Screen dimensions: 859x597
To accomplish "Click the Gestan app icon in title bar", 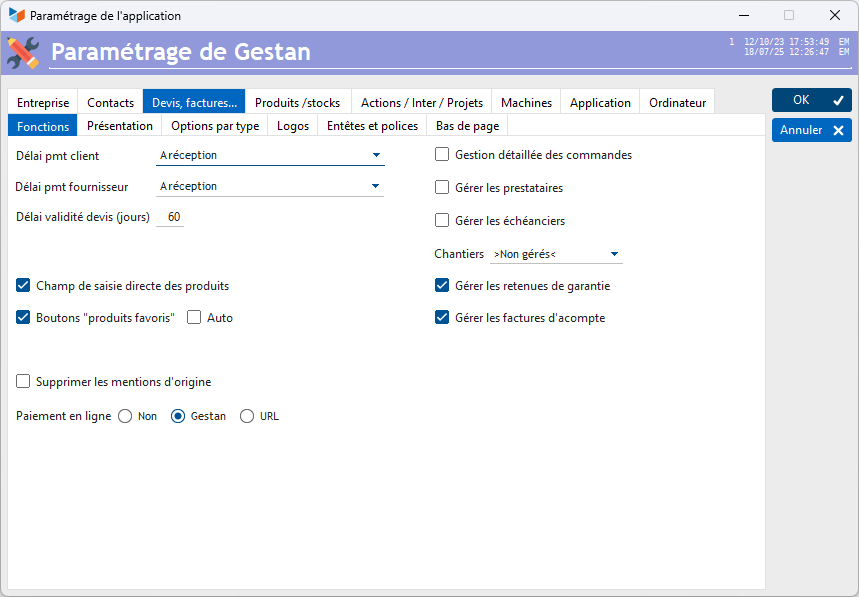I will pyautogui.click(x=17, y=16).
